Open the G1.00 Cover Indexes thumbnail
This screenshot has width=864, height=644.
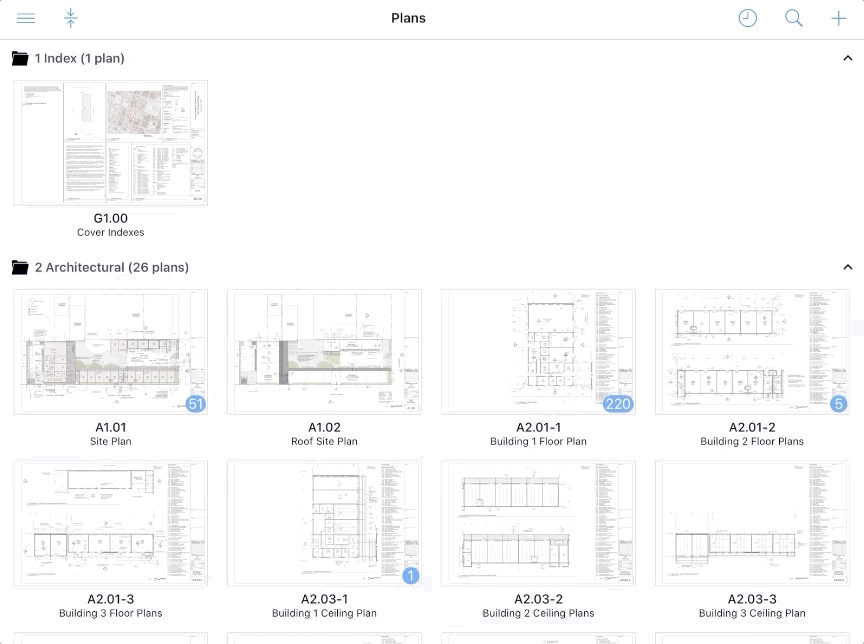click(x=111, y=142)
